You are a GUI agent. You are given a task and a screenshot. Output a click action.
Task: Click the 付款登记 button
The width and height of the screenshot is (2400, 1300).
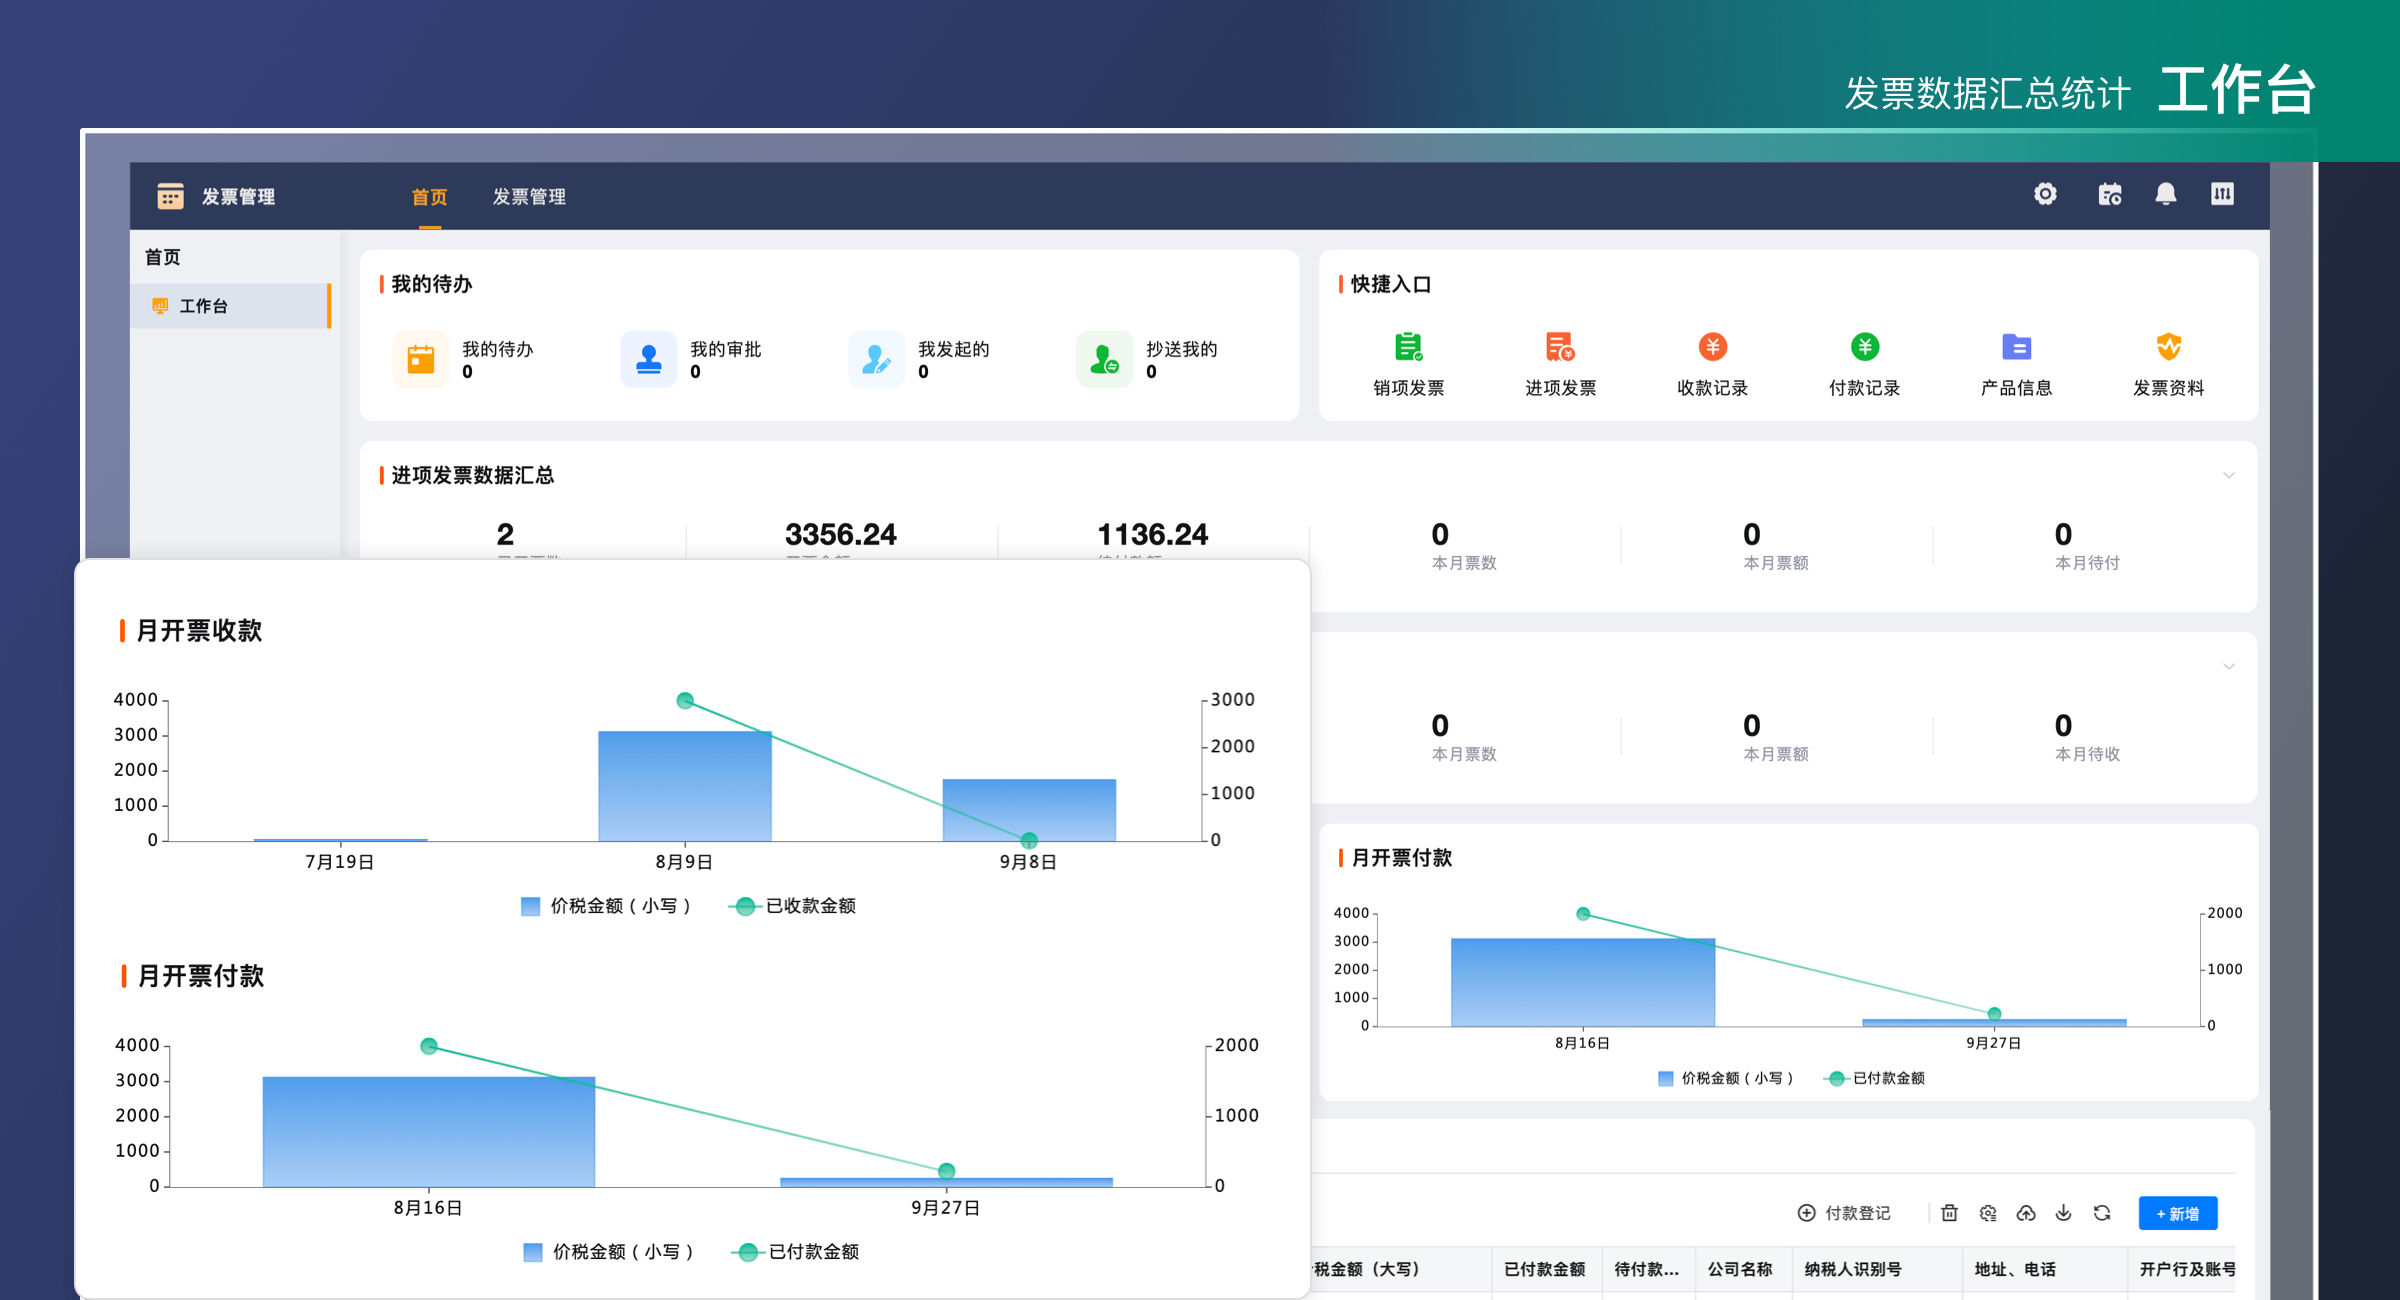coord(1844,1213)
